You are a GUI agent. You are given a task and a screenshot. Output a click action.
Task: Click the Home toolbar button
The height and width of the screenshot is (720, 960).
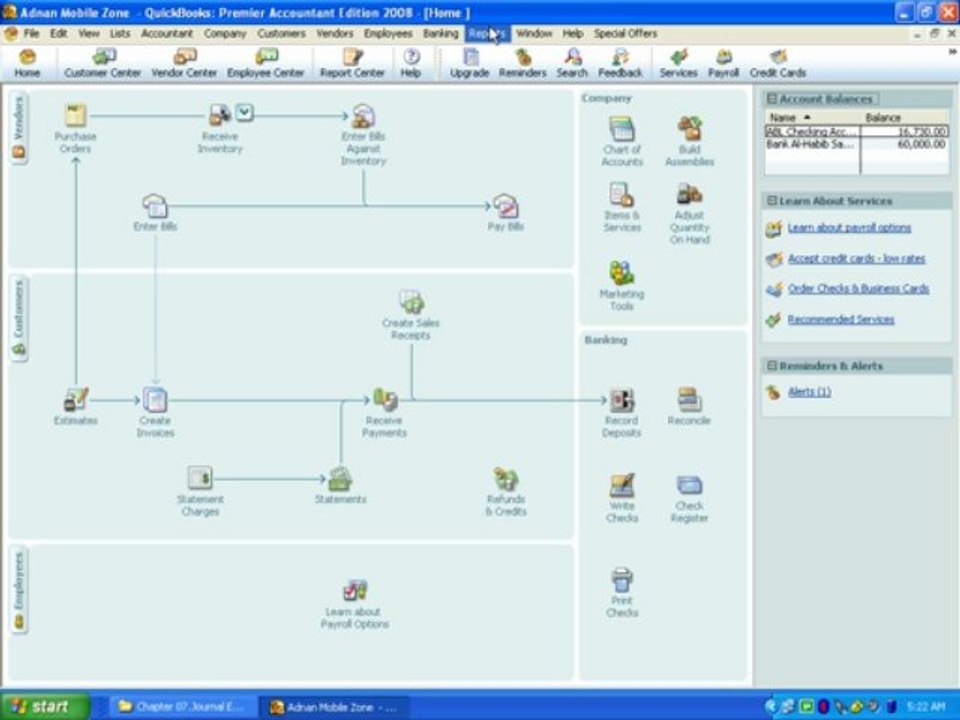27,64
